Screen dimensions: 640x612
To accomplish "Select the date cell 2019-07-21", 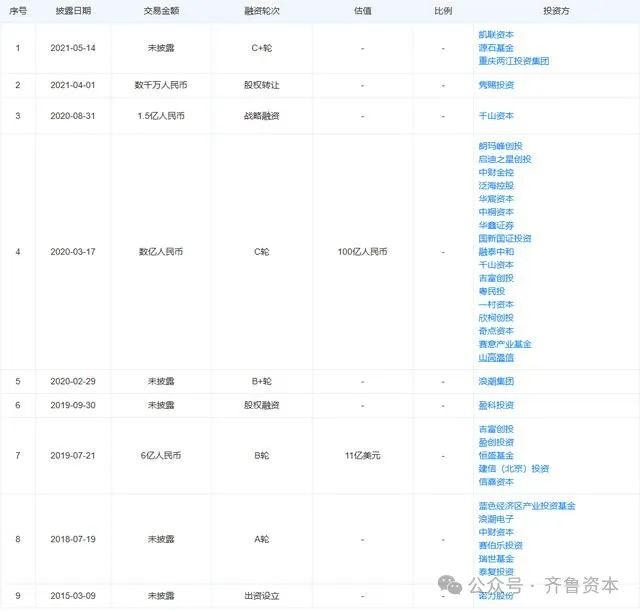I will (x=73, y=456).
